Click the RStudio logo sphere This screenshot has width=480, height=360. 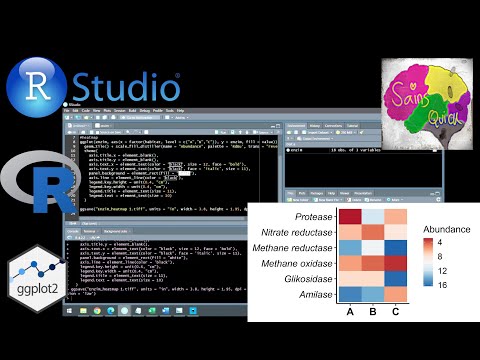pos(36,87)
